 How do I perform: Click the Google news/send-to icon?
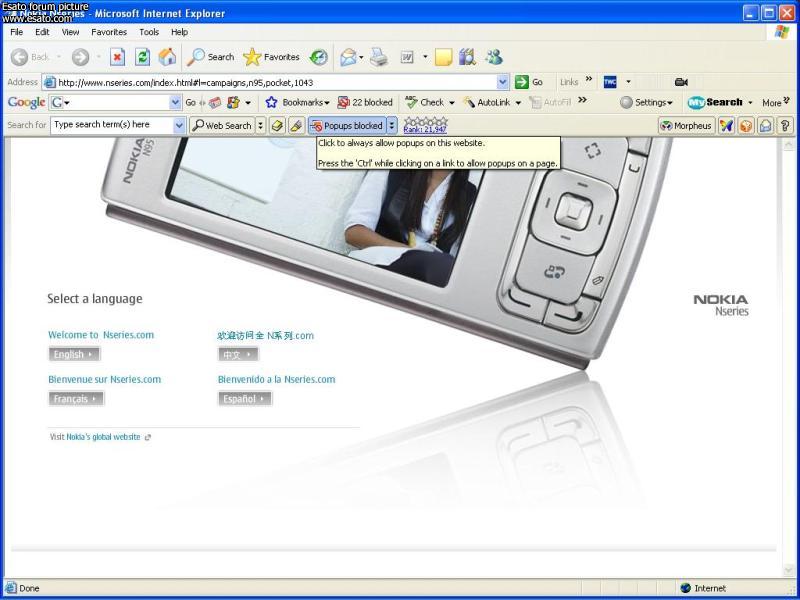pos(215,103)
